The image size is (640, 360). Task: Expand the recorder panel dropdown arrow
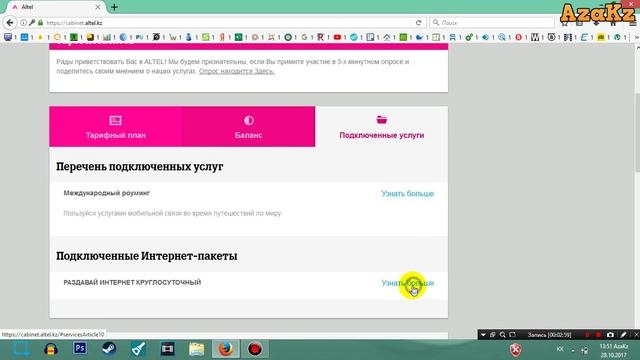[483, 335]
